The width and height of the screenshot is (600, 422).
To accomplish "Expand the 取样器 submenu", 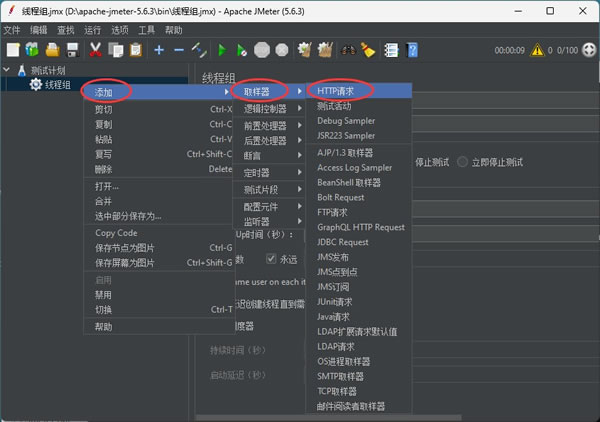I will pos(269,92).
